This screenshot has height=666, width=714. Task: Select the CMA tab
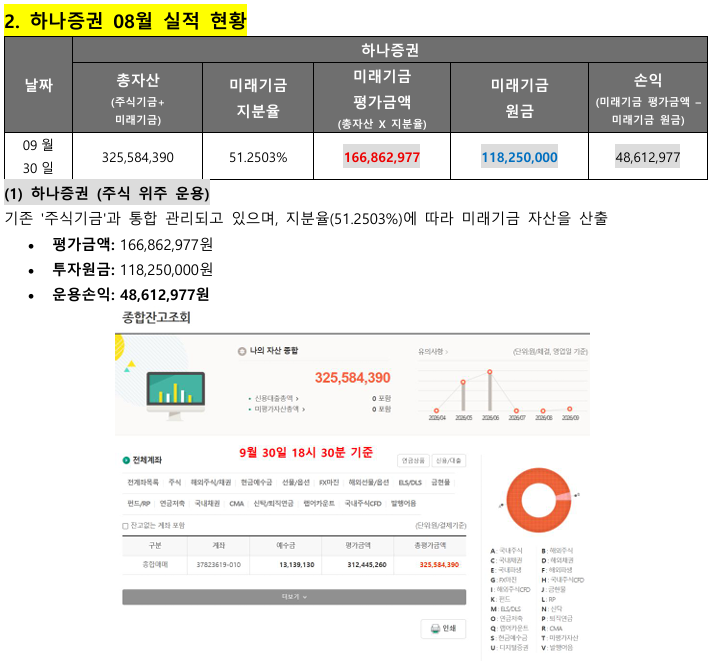(237, 503)
